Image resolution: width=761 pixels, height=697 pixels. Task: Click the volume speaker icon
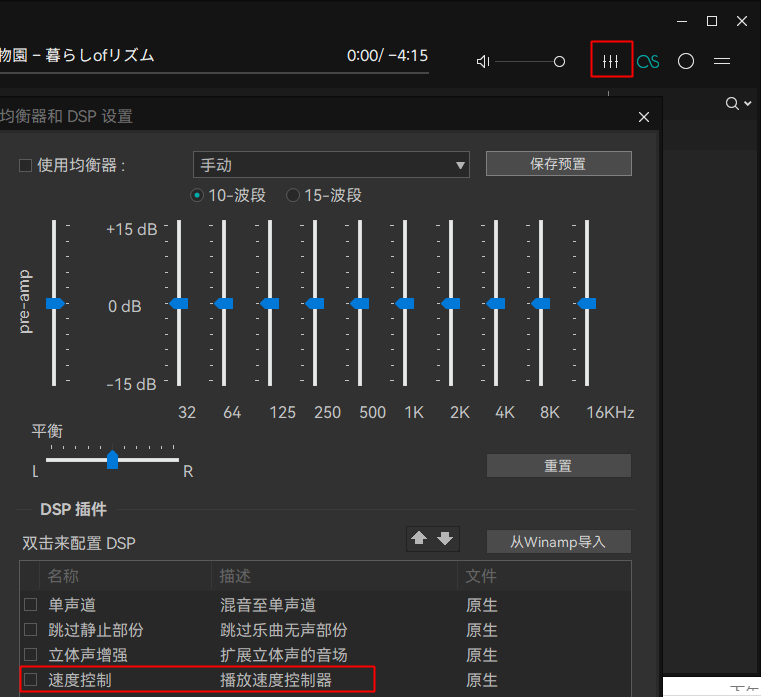(x=483, y=62)
